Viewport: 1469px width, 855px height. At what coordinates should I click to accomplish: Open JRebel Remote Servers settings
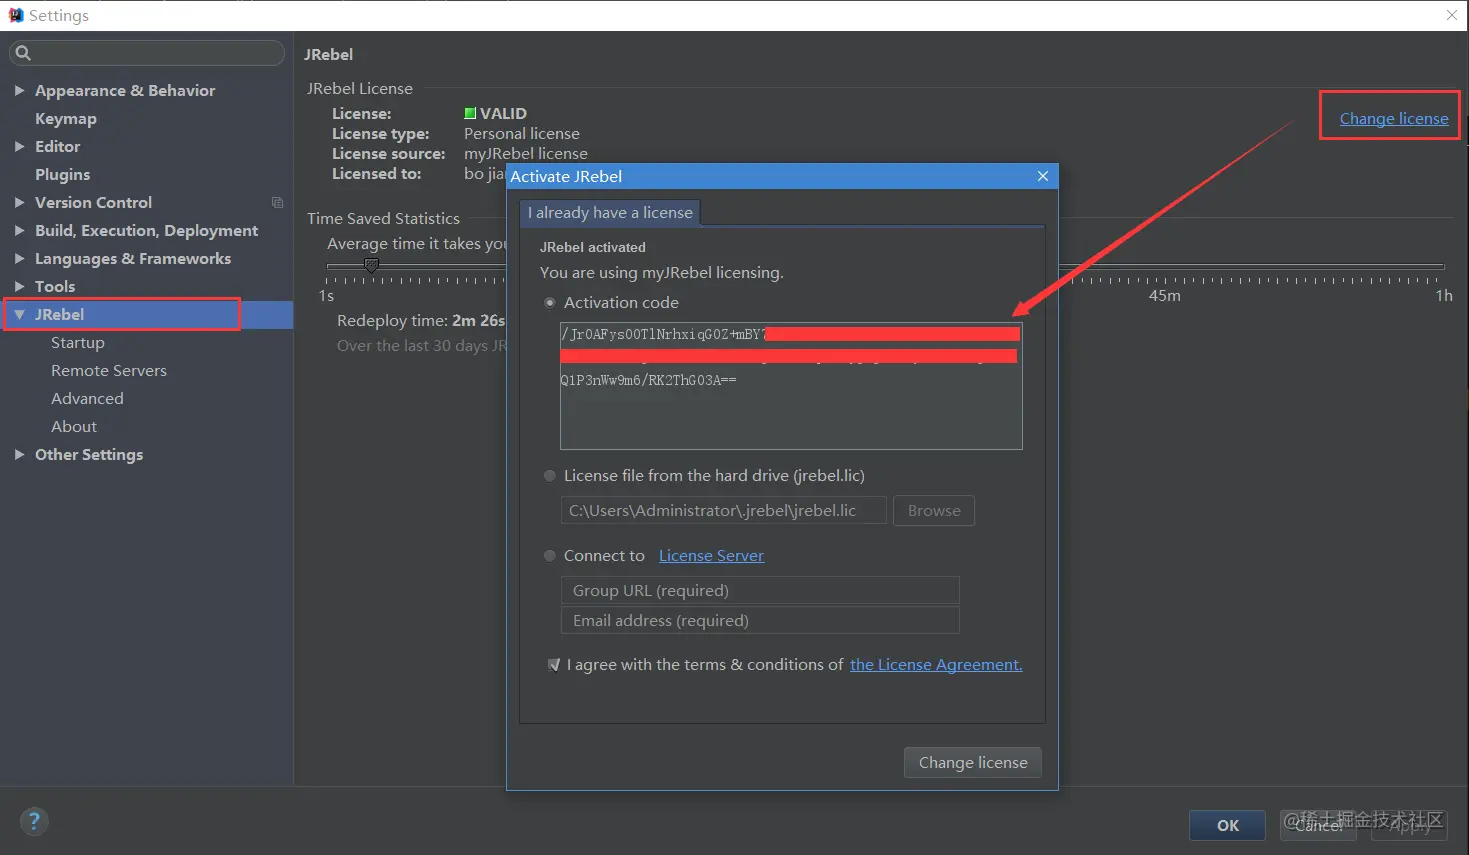[109, 370]
